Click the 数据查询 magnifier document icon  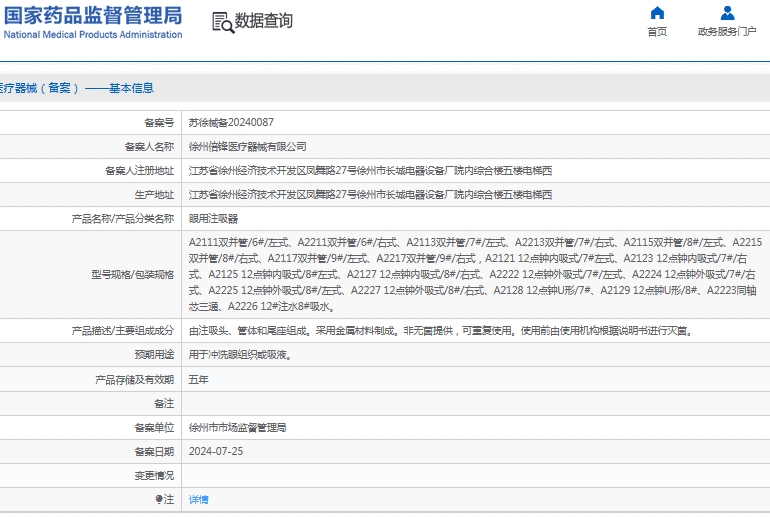tap(222, 23)
